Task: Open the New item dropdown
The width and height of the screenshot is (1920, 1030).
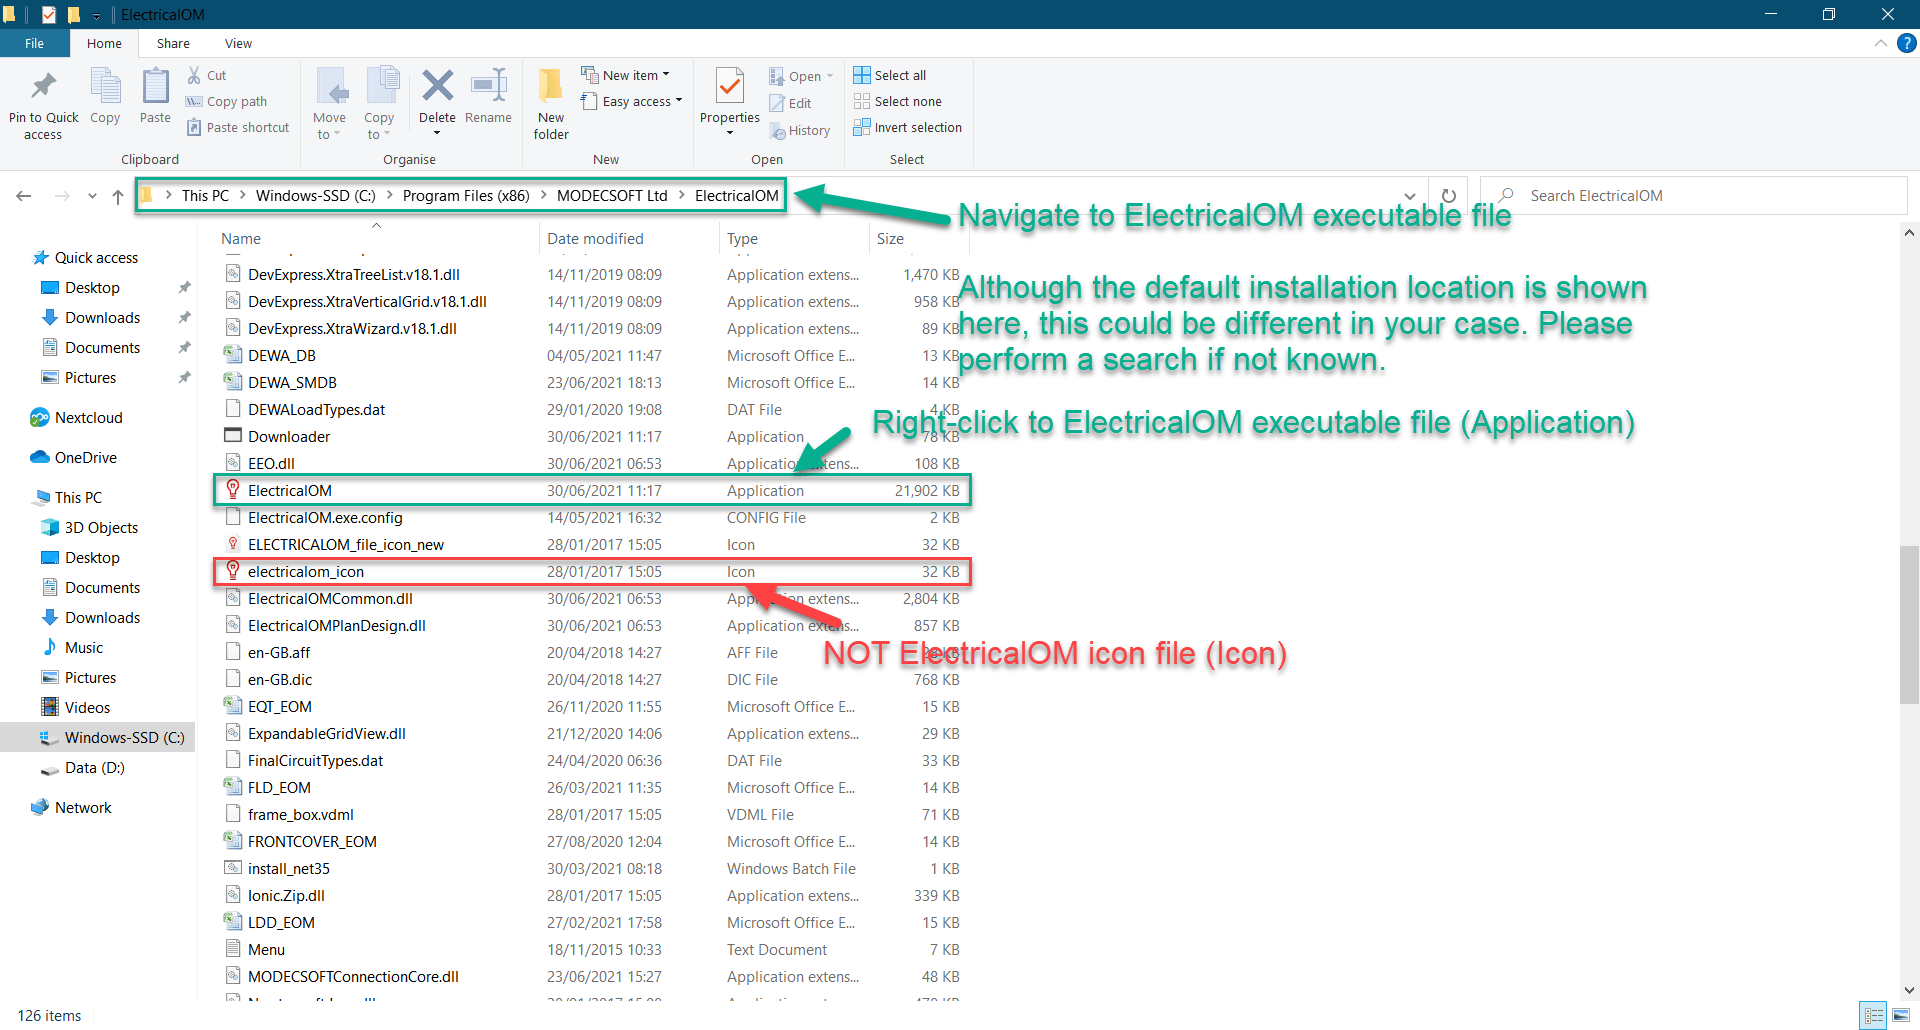Action: point(626,75)
